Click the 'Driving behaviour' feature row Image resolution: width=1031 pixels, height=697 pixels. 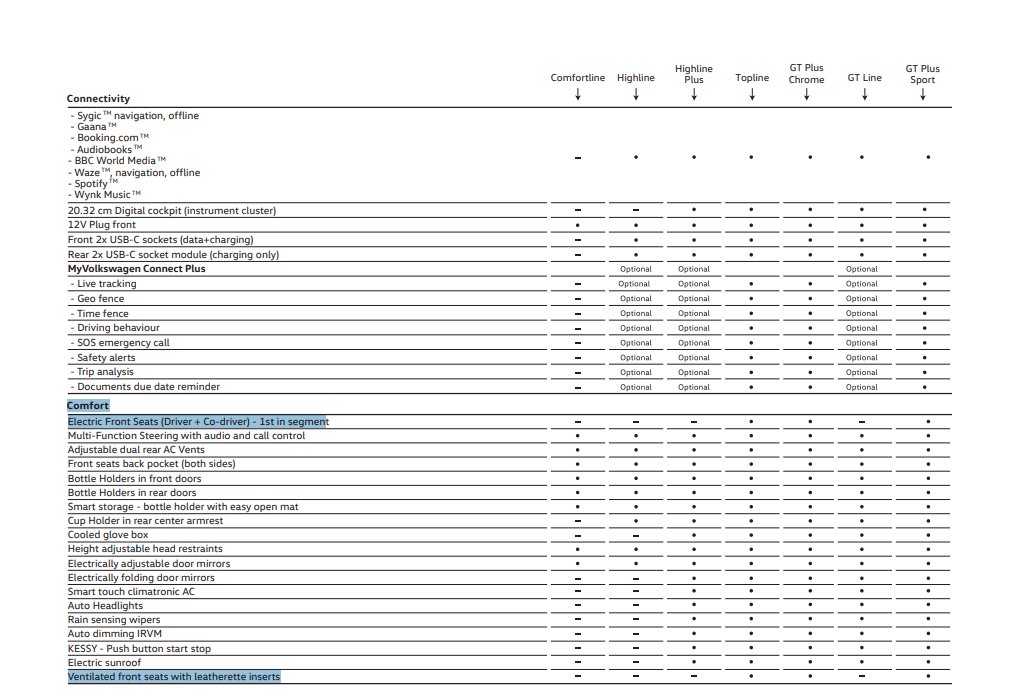(x=115, y=328)
